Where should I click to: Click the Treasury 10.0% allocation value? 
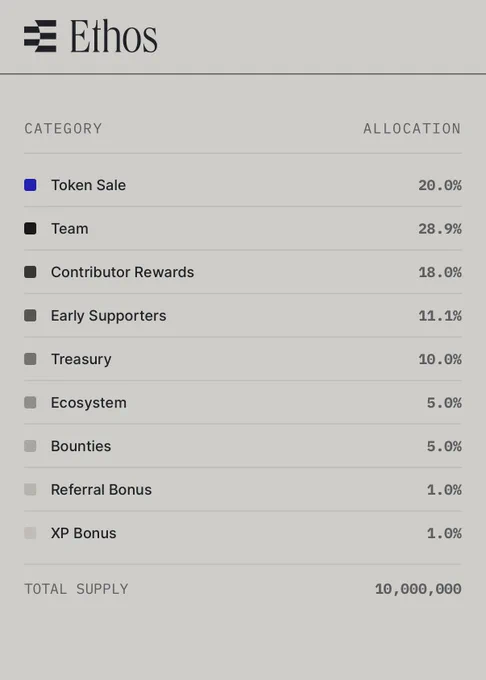click(440, 359)
